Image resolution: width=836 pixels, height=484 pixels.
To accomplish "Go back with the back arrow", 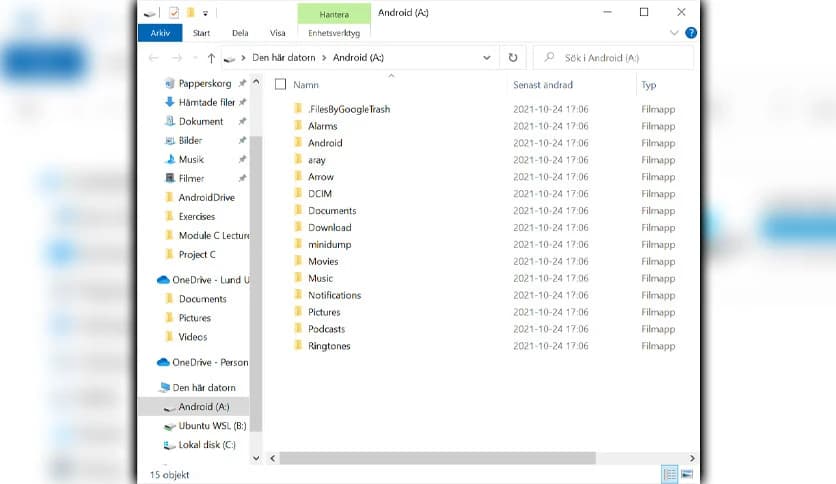I will (x=154, y=58).
